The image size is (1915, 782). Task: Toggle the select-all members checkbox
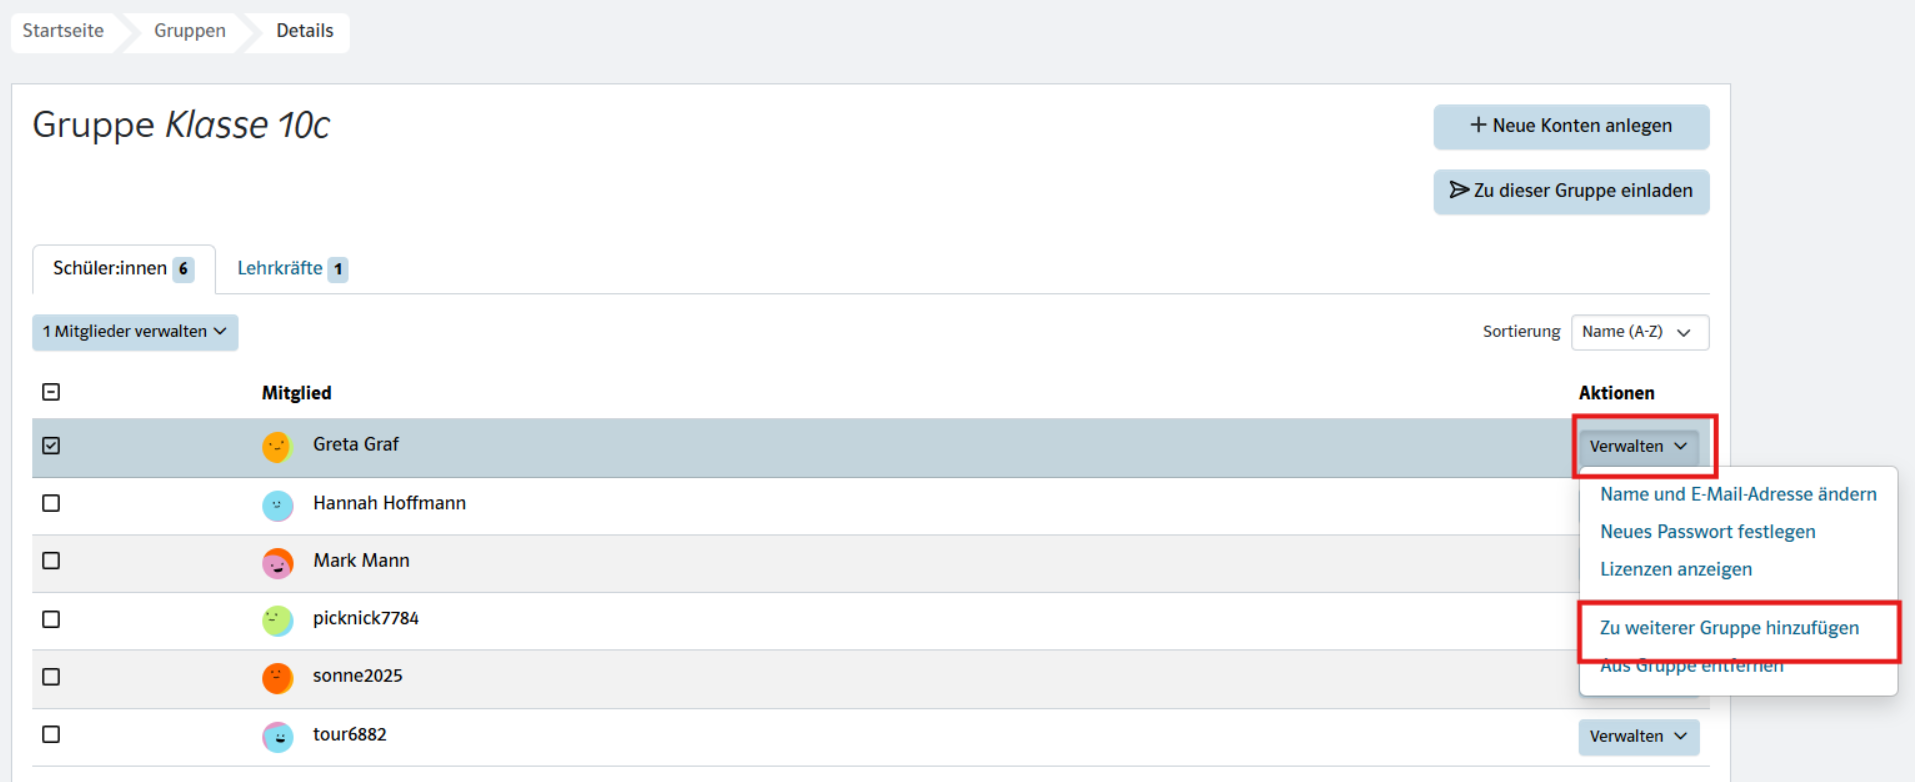tap(51, 392)
